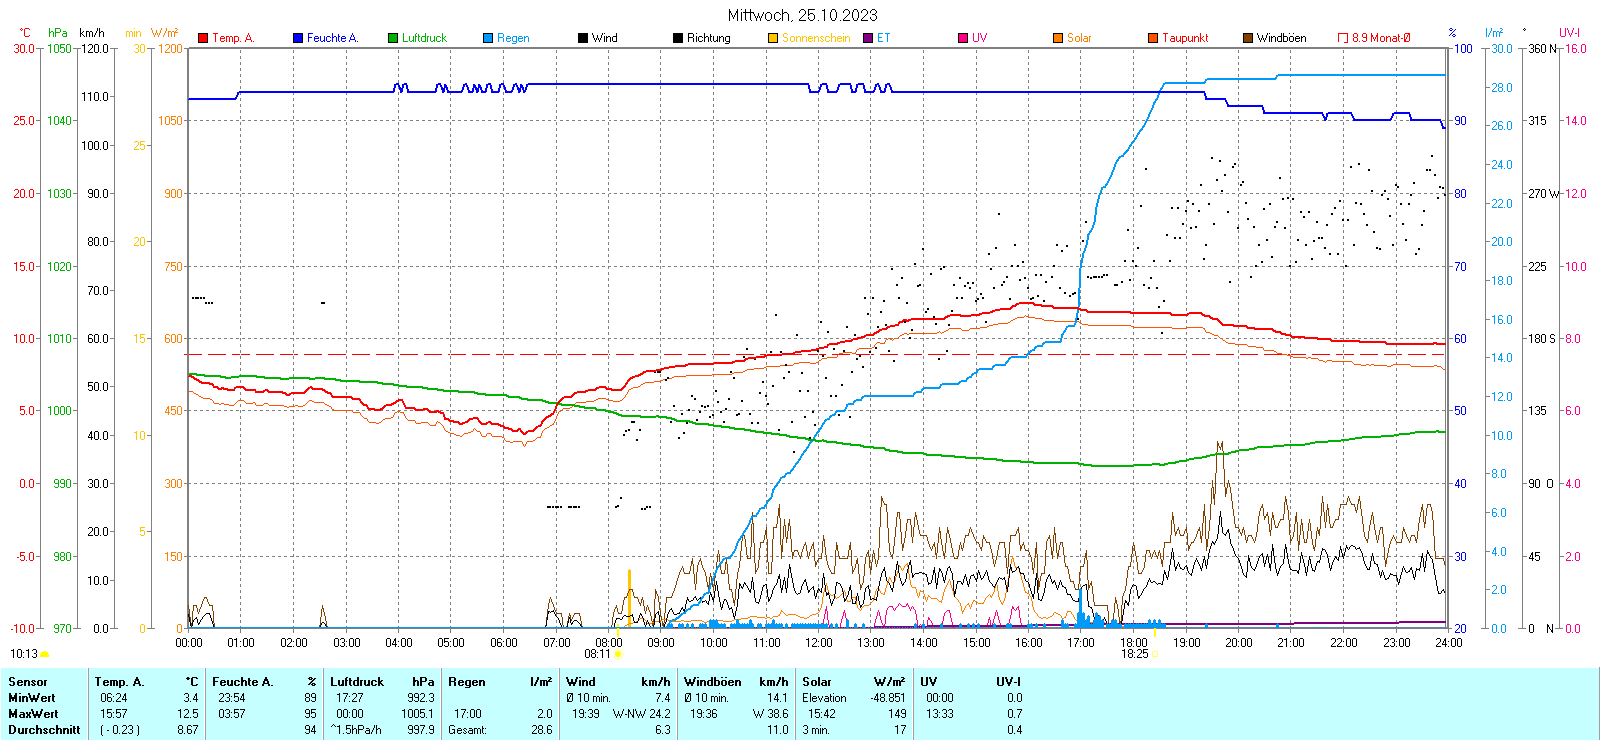Click the Richtung legend label

(x=708, y=38)
